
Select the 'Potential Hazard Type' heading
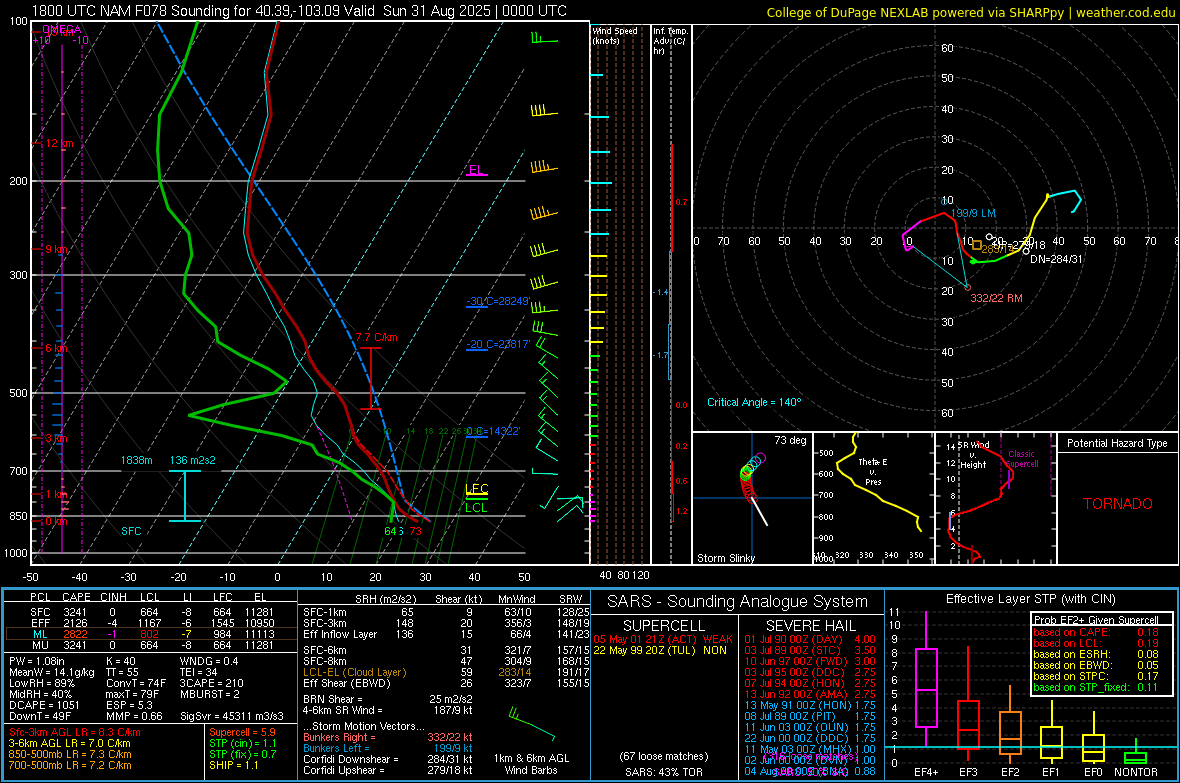[1117, 443]
